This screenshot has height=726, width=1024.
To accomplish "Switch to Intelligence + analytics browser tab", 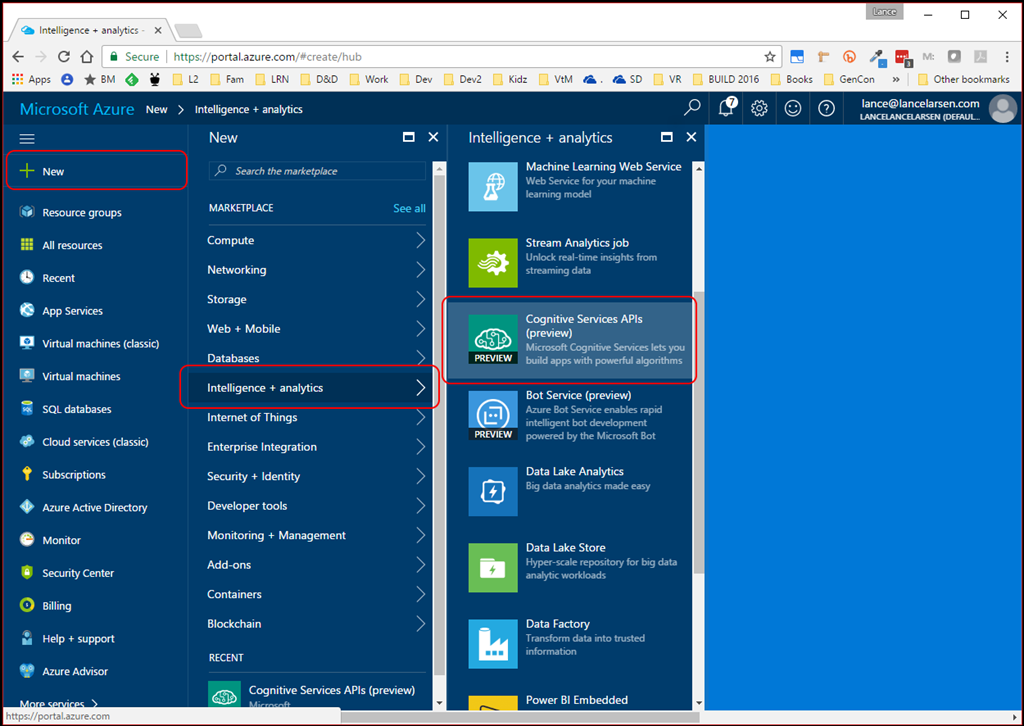I will pyautogui.click(x=91, y=30).
